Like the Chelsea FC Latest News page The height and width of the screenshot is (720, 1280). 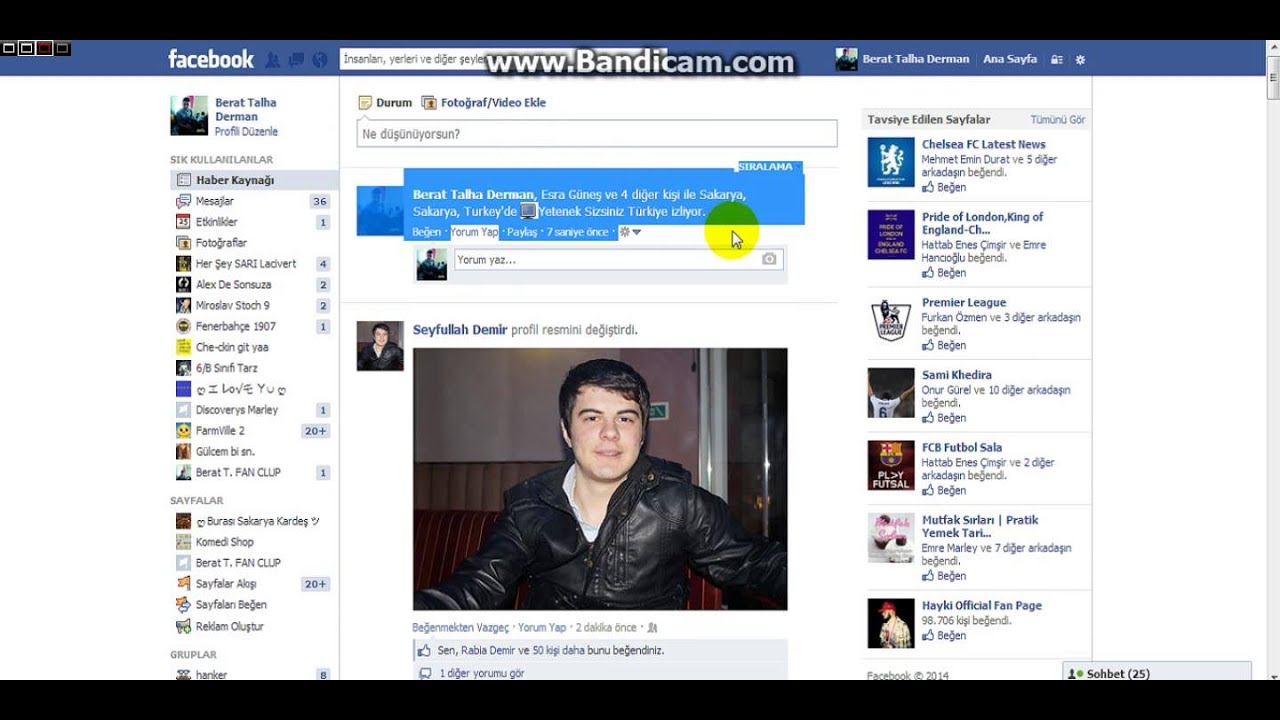944,187
